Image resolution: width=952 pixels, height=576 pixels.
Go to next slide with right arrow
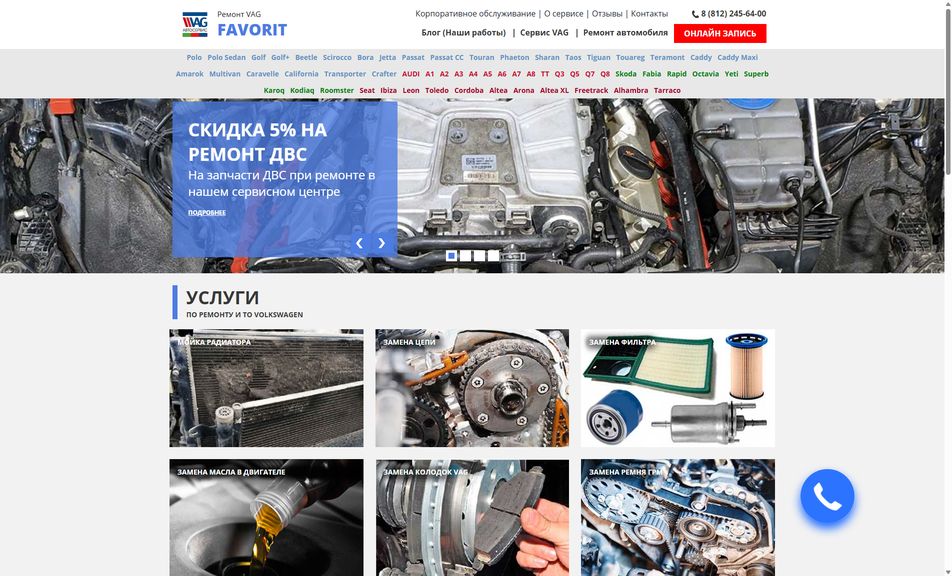(381, 243)
